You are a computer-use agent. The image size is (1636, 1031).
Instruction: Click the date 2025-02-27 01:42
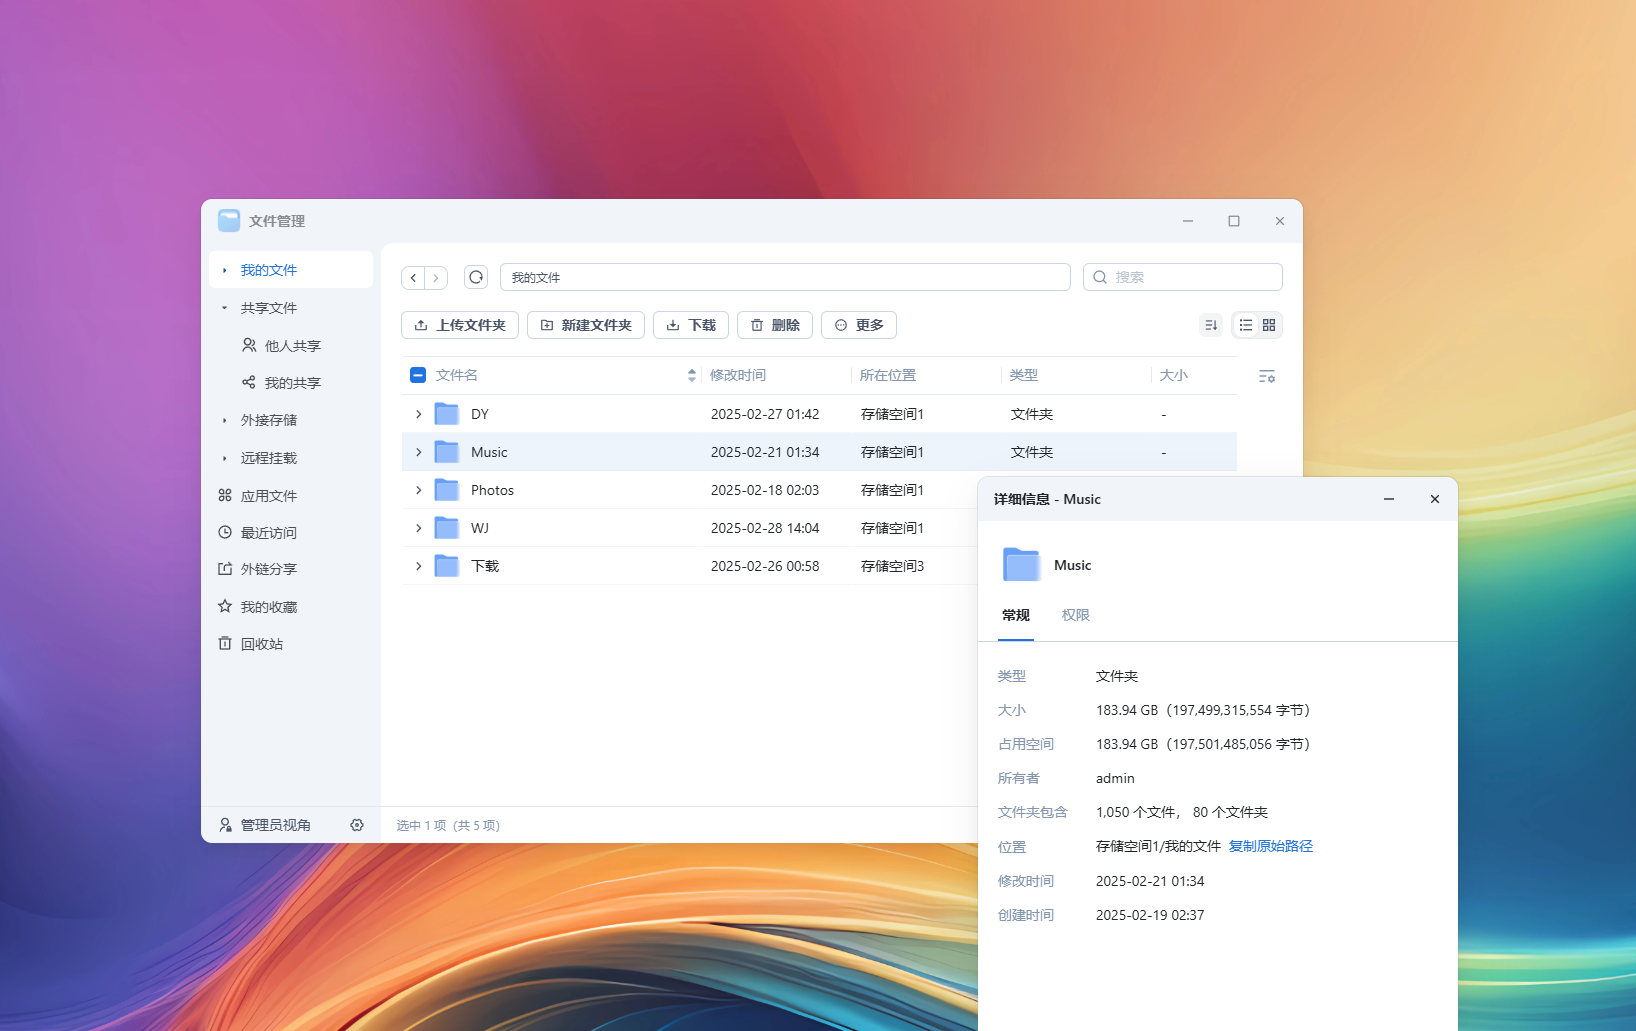[x=765, y=414]
